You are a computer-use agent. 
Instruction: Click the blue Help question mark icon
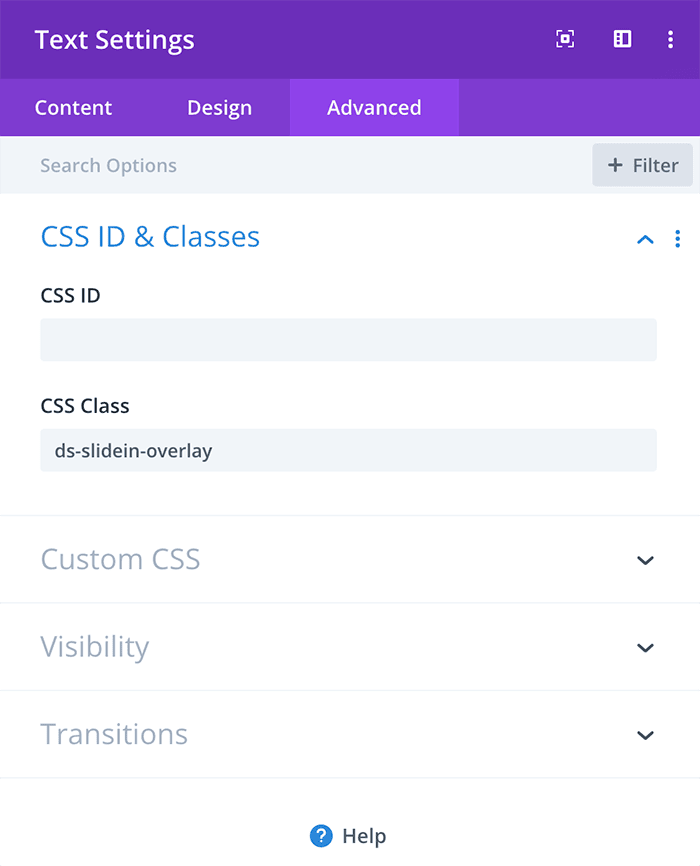(x=321, y=836)
